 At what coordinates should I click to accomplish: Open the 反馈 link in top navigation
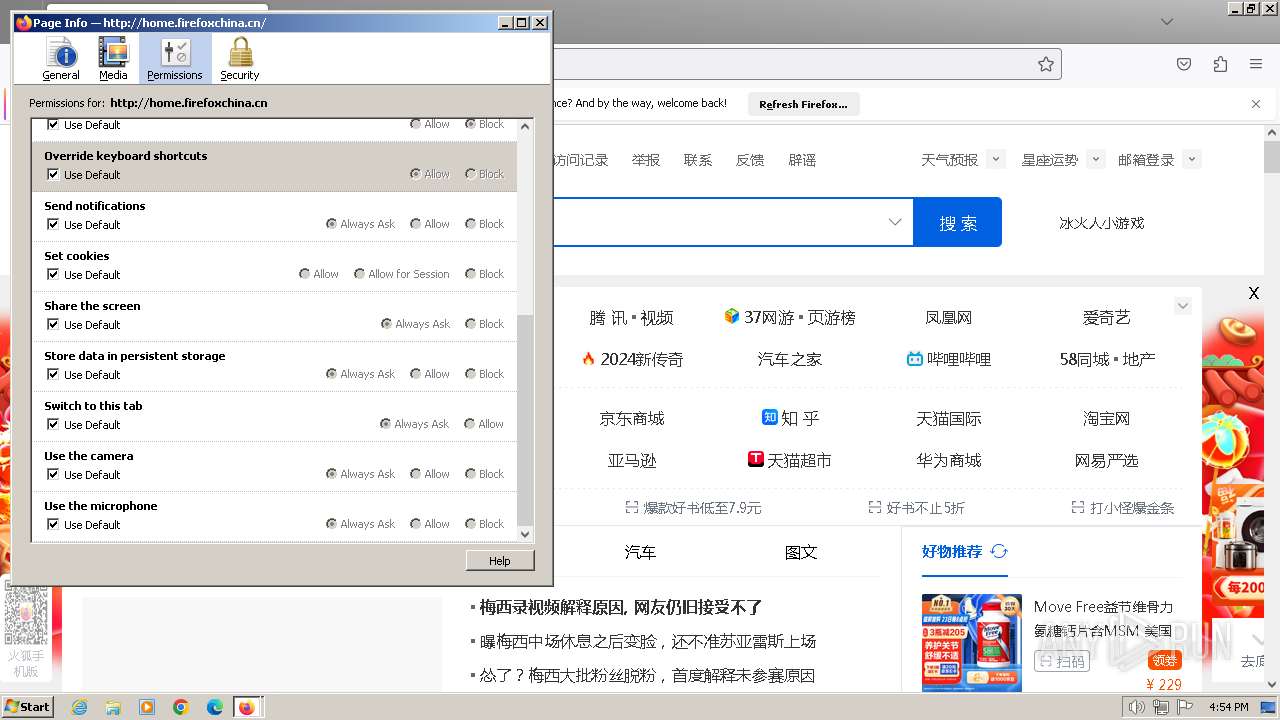pos(750,160)
